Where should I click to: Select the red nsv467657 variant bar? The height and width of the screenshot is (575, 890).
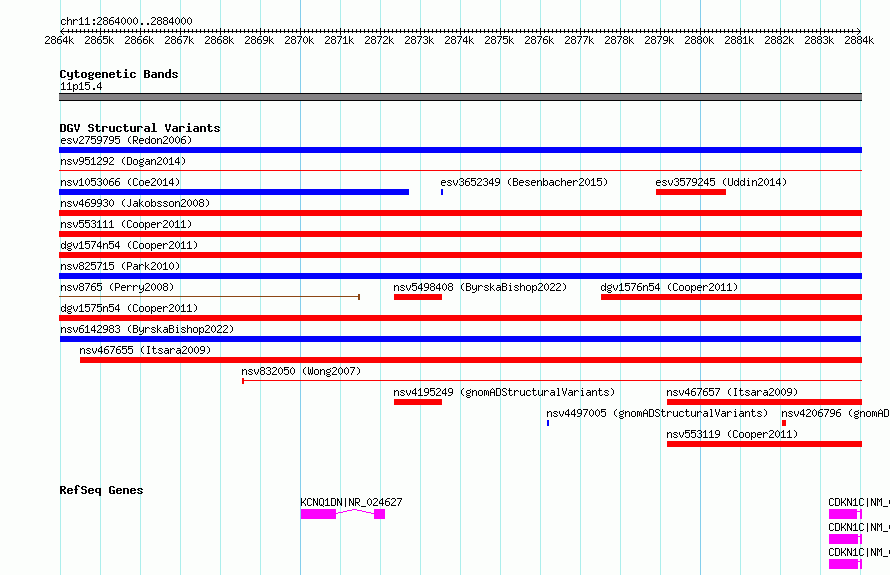(x=765, y=402)
